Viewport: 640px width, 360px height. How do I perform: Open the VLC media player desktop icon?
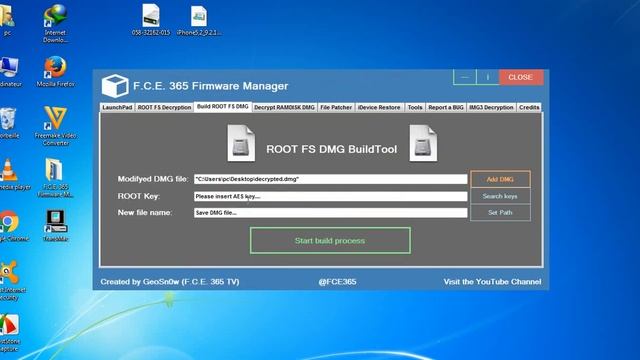click(10, 175)
